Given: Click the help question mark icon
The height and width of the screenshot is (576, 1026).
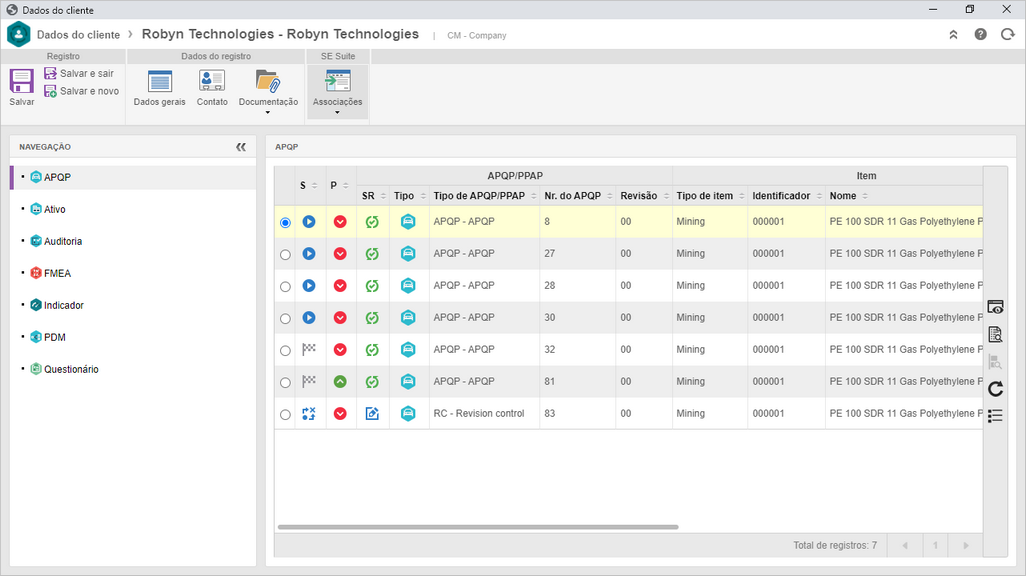Looking at the screenshot, I should (980, 35).
